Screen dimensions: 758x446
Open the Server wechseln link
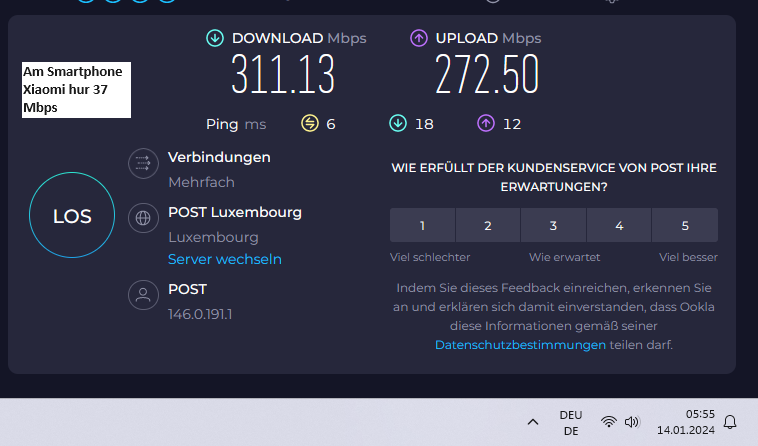coord(225,259)
